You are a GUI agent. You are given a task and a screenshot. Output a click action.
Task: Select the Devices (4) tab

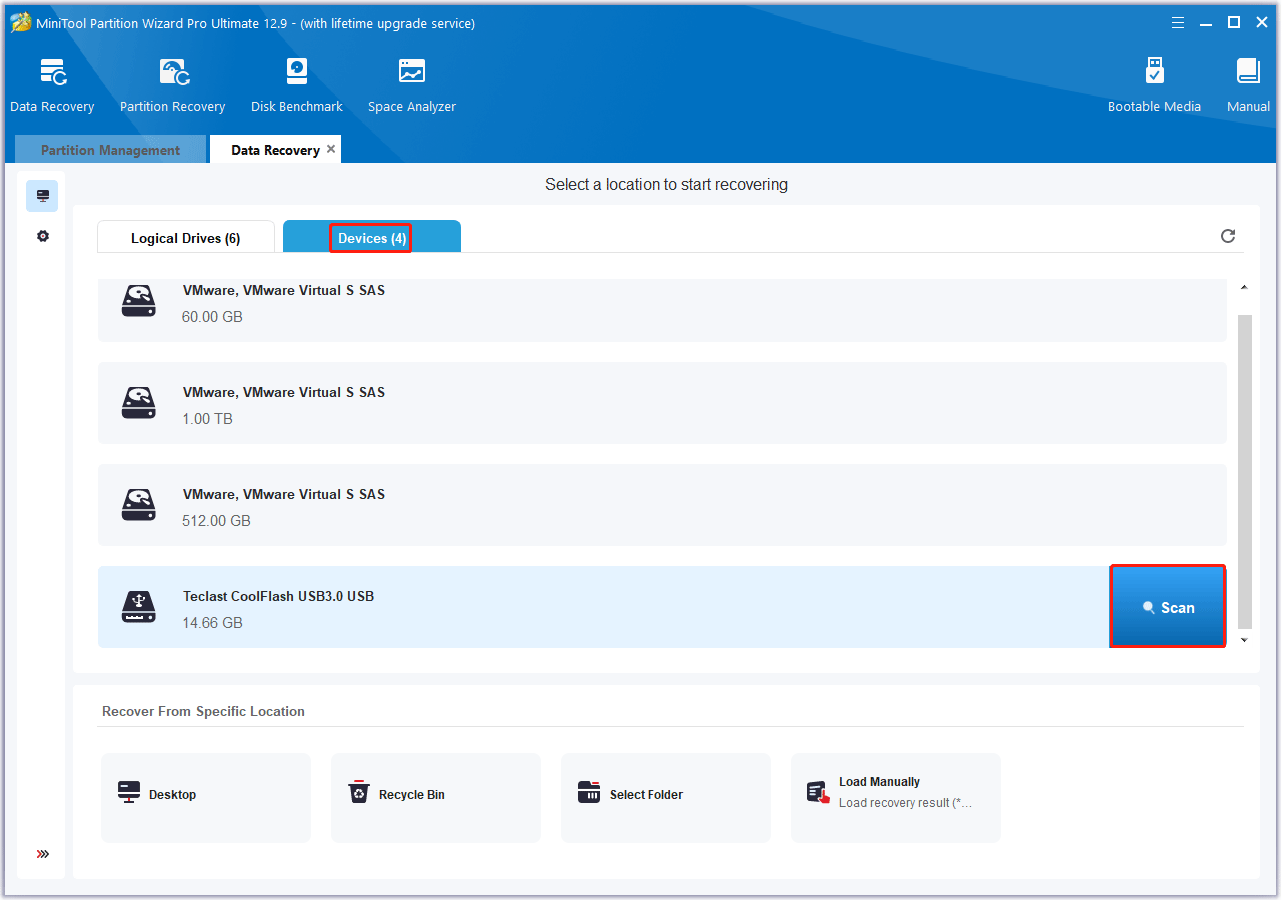pos(371,238)
